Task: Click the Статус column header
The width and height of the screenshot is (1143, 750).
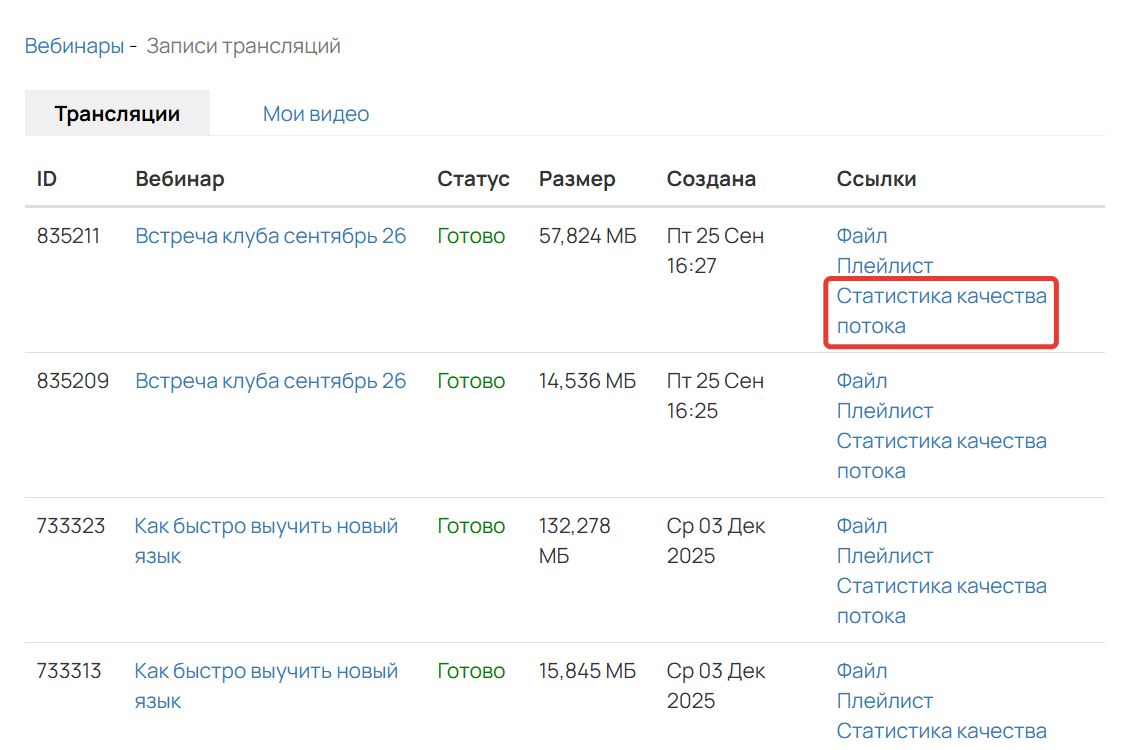Action: click(473, 179)
